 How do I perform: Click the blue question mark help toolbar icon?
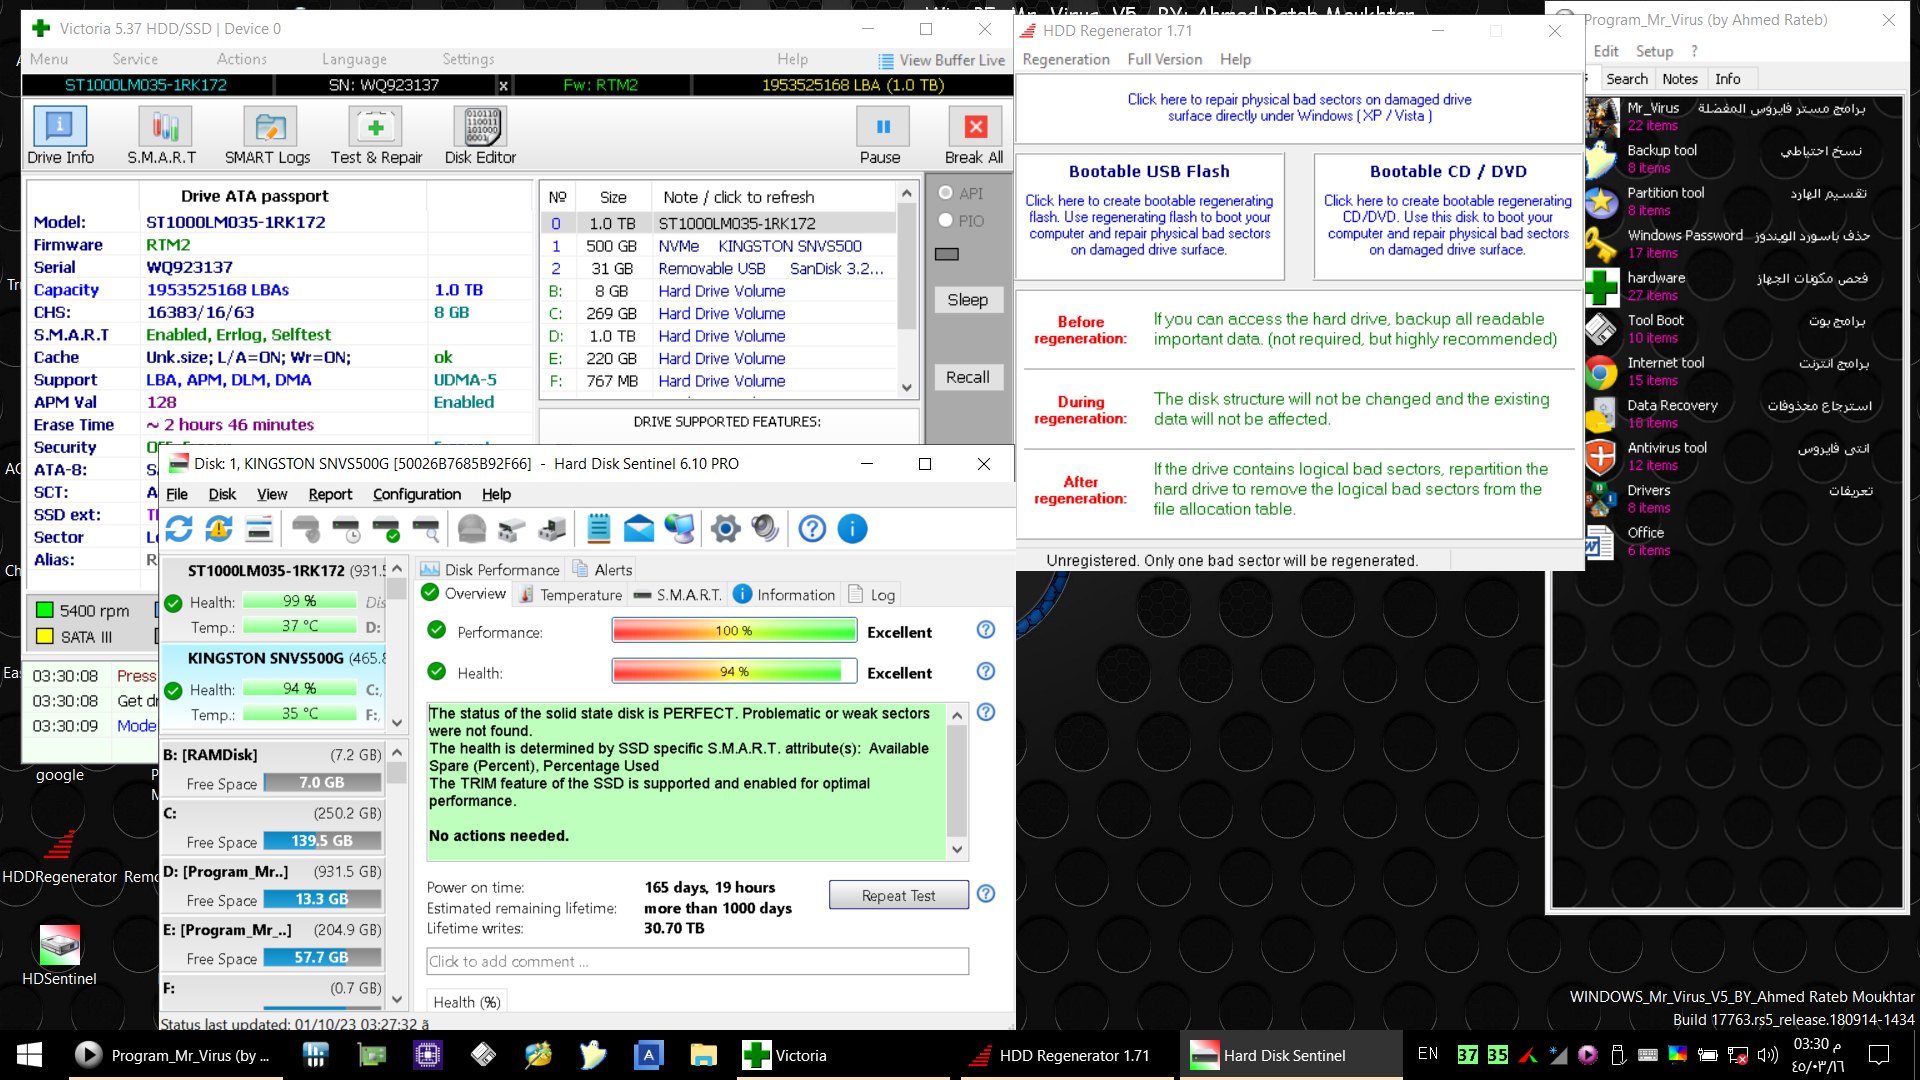point(812,529)
